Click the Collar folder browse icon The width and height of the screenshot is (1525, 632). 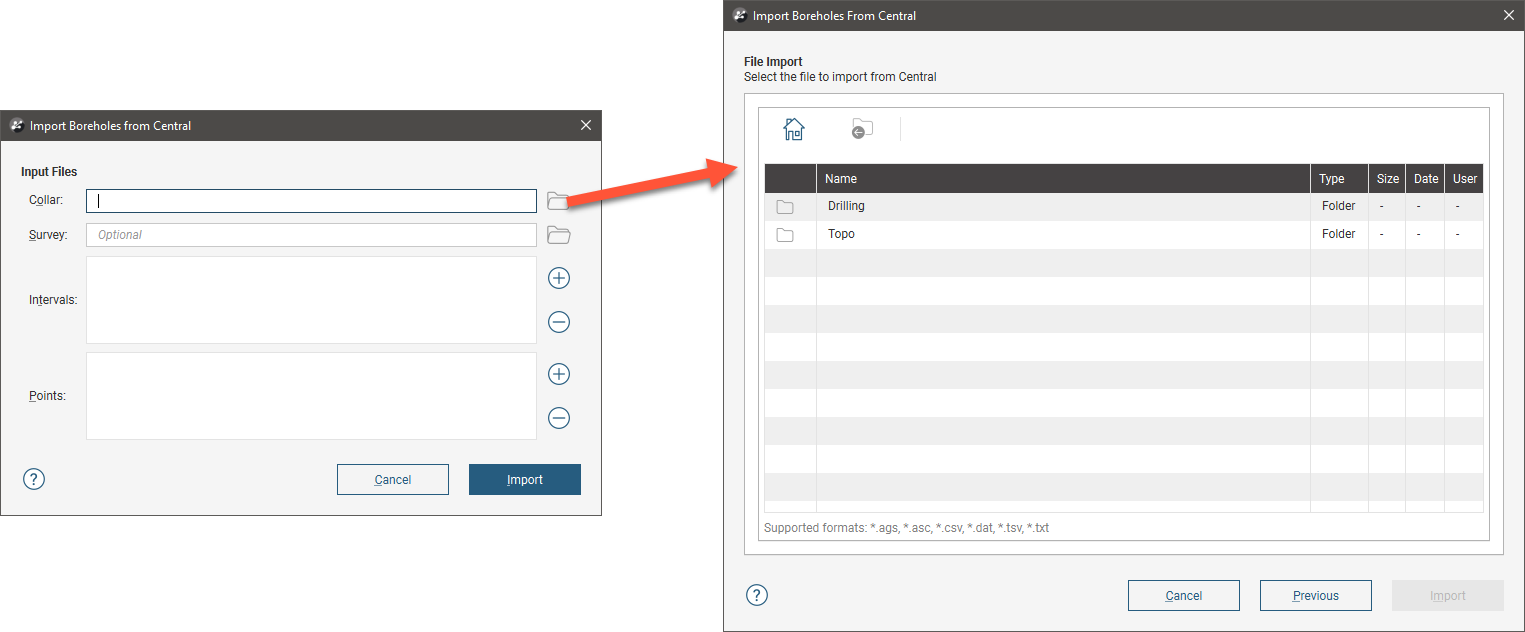point(558,200)
